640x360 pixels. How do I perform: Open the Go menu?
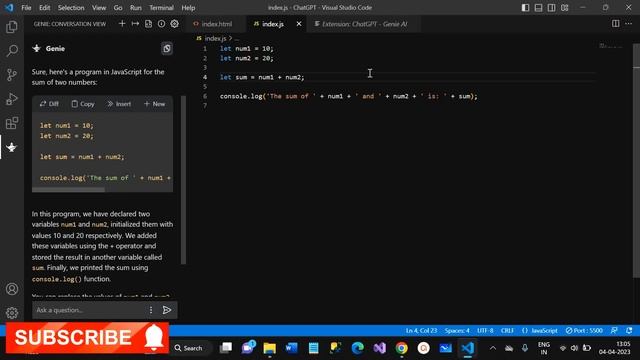coord(118,8)
